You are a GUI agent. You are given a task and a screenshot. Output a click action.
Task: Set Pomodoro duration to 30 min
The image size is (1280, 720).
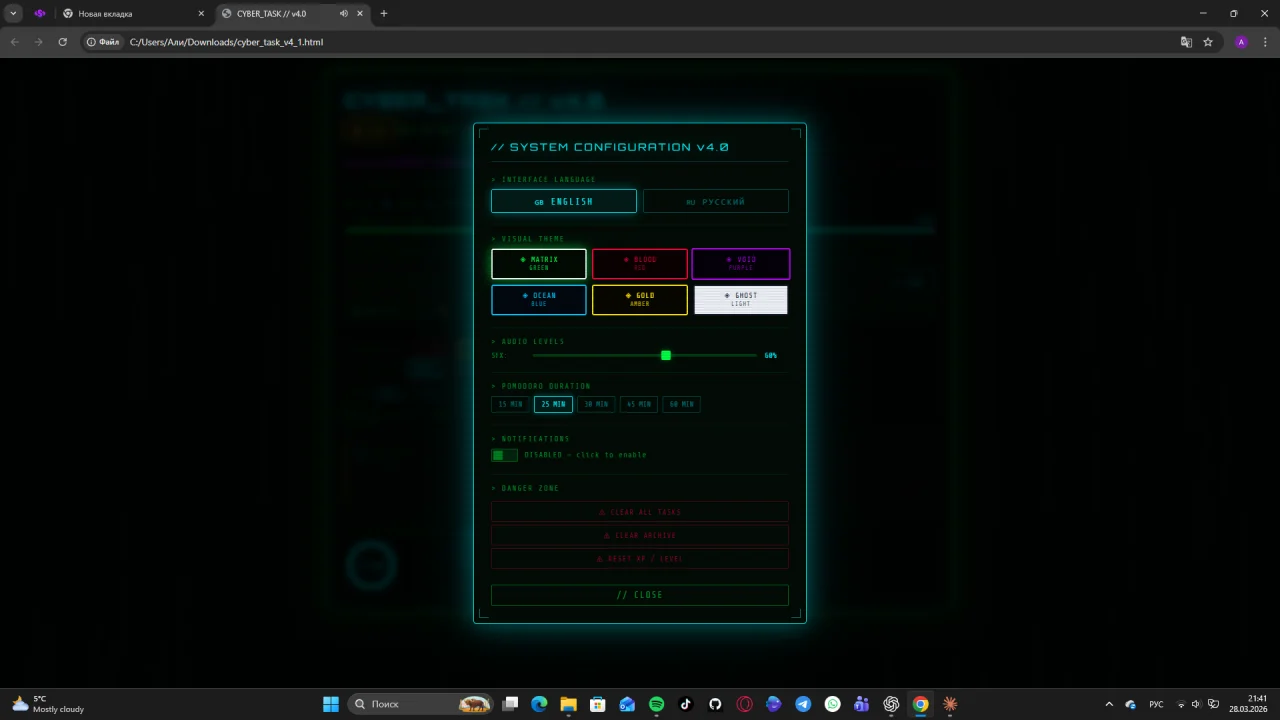(x=596, y=404)
